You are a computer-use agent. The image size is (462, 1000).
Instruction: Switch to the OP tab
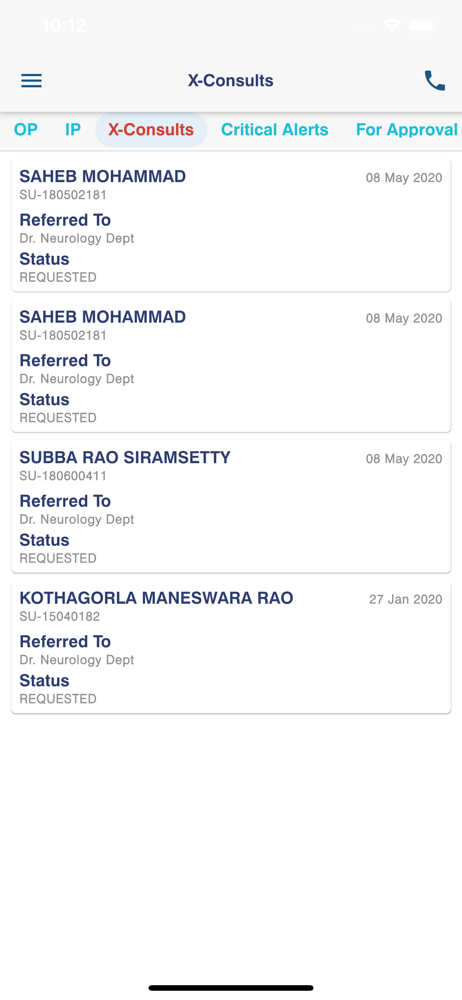(x=26, y=129)
